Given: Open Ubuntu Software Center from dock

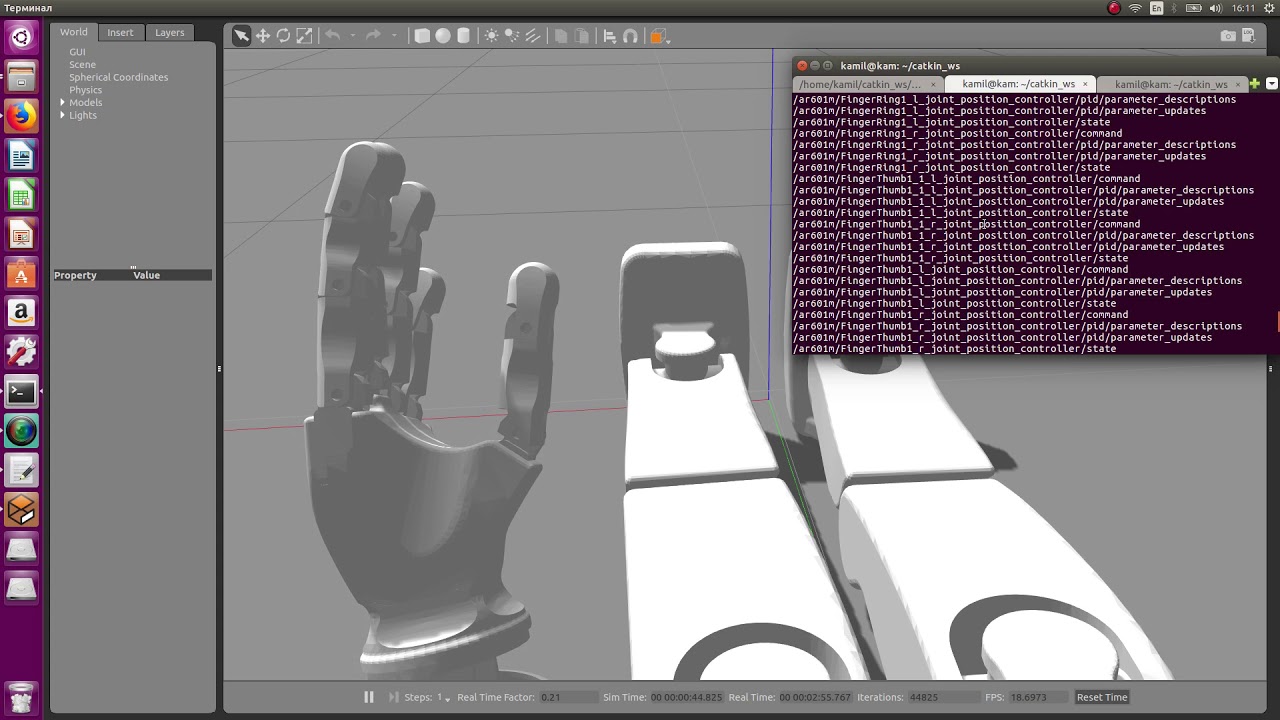Looking at the screenshot, I should (x=21, y=273).
